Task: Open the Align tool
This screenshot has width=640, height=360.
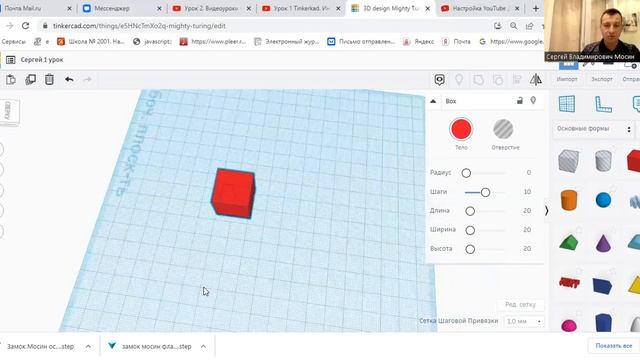Action: 517,80
